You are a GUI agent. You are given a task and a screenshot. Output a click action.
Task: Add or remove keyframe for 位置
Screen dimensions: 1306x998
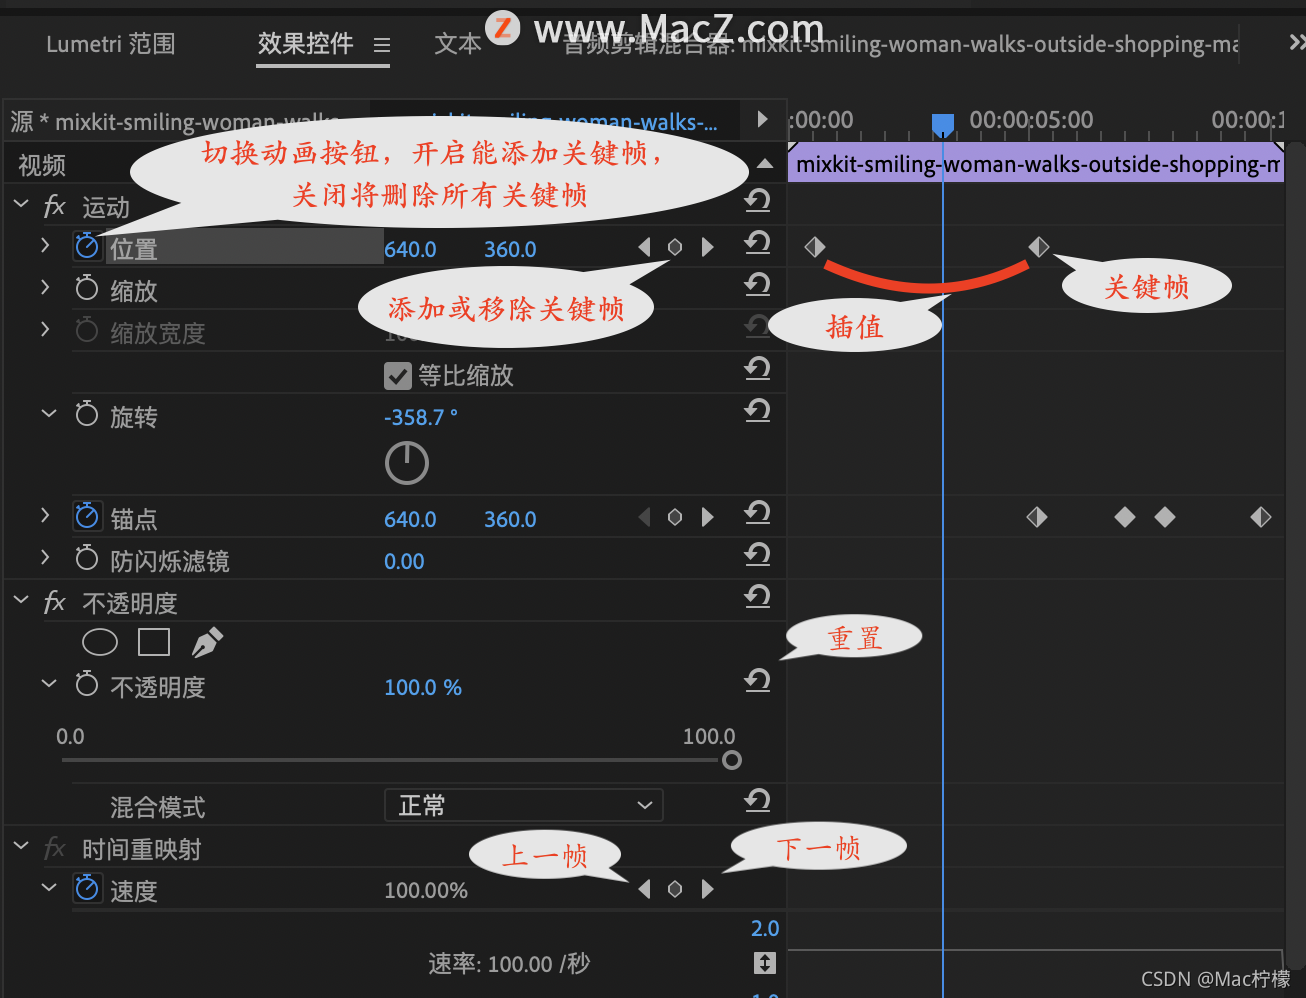pos(675,247)
